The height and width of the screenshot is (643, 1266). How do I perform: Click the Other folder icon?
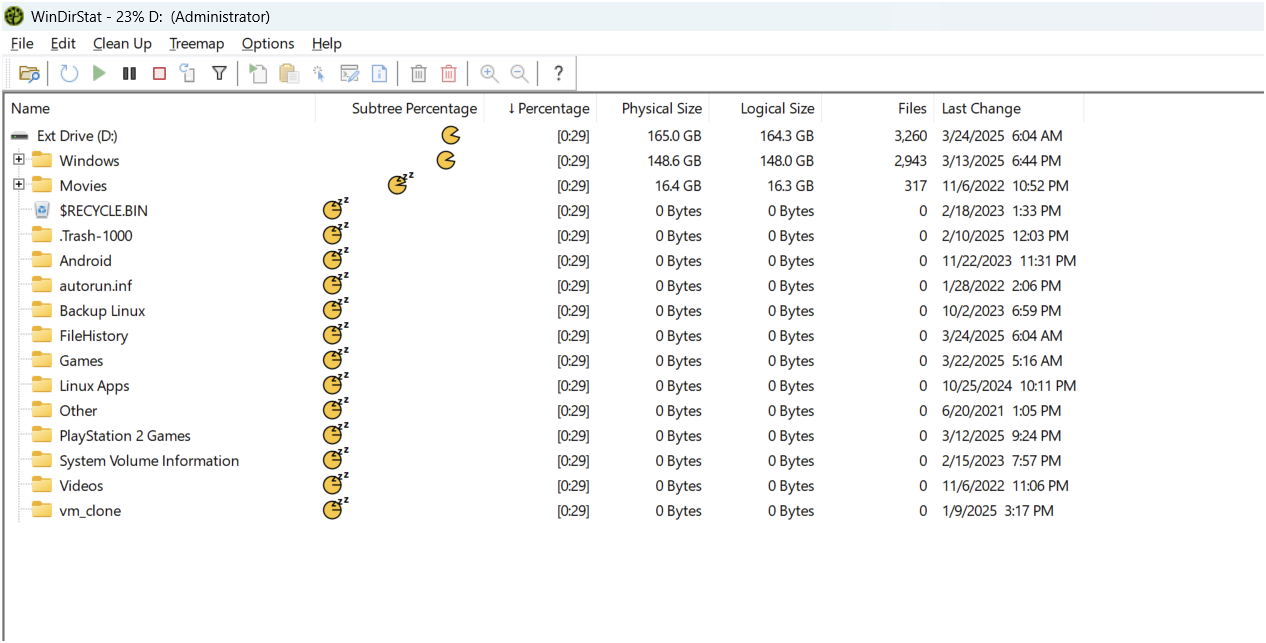point(41,410)
